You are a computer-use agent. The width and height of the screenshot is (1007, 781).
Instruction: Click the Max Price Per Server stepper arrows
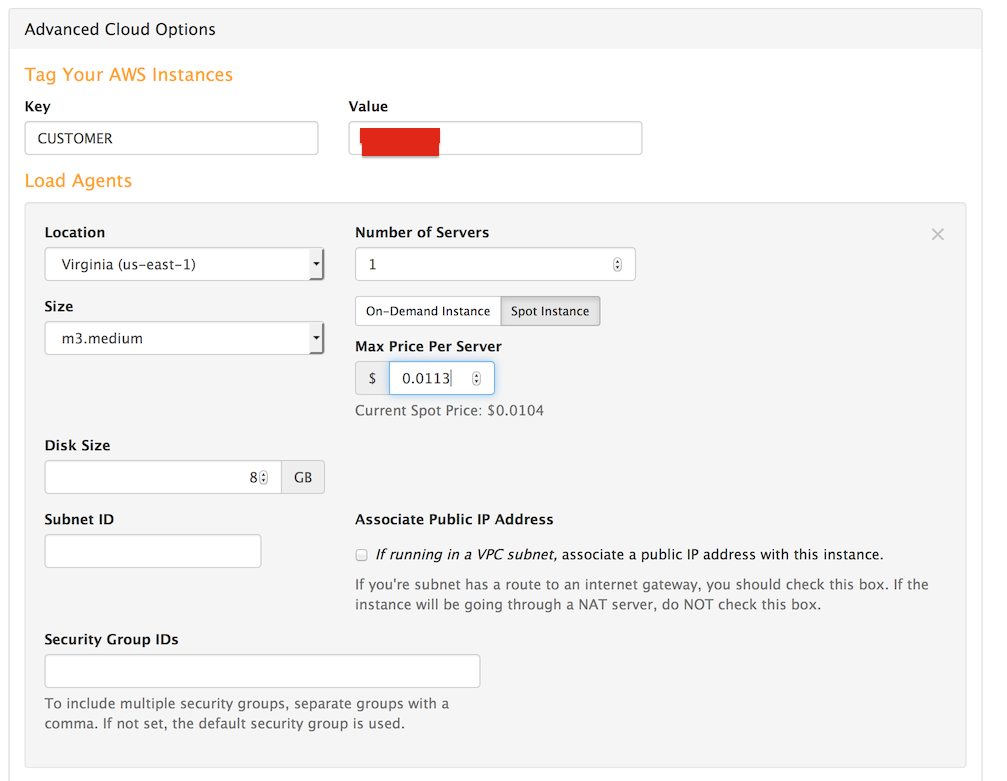coord(477,378)
